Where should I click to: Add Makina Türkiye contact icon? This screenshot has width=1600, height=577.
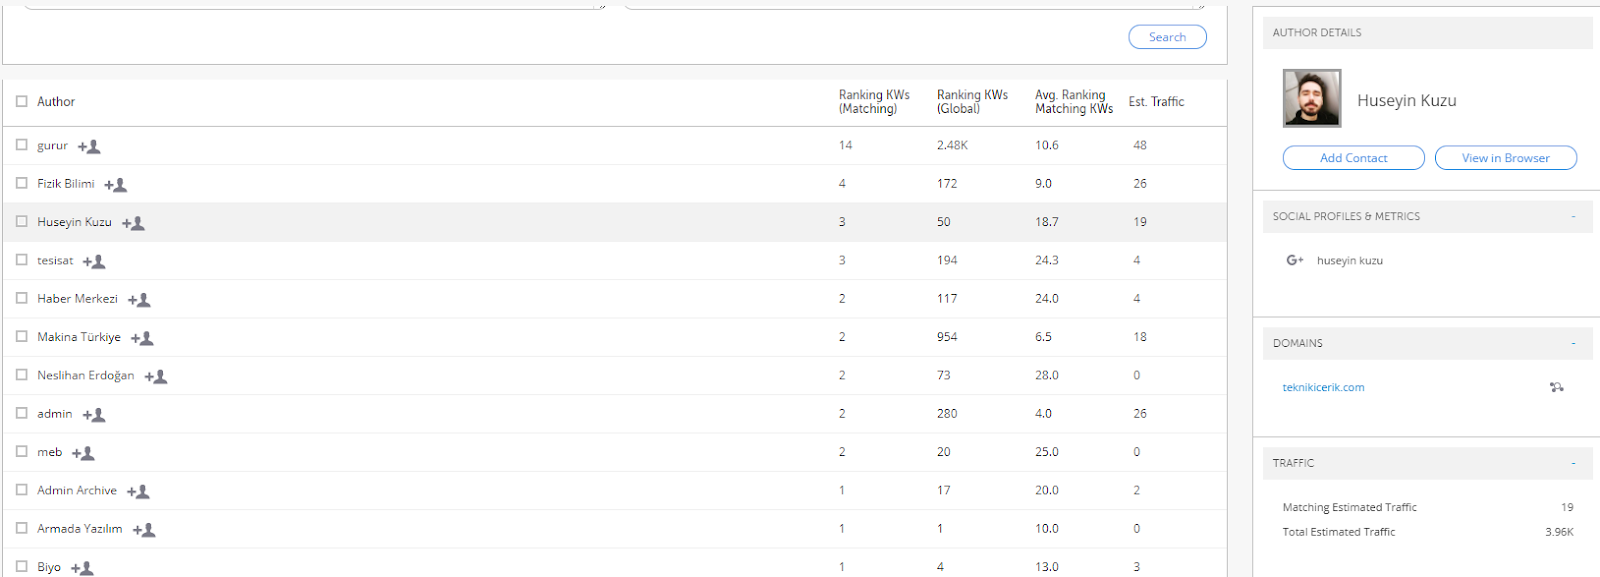[142, 339]
